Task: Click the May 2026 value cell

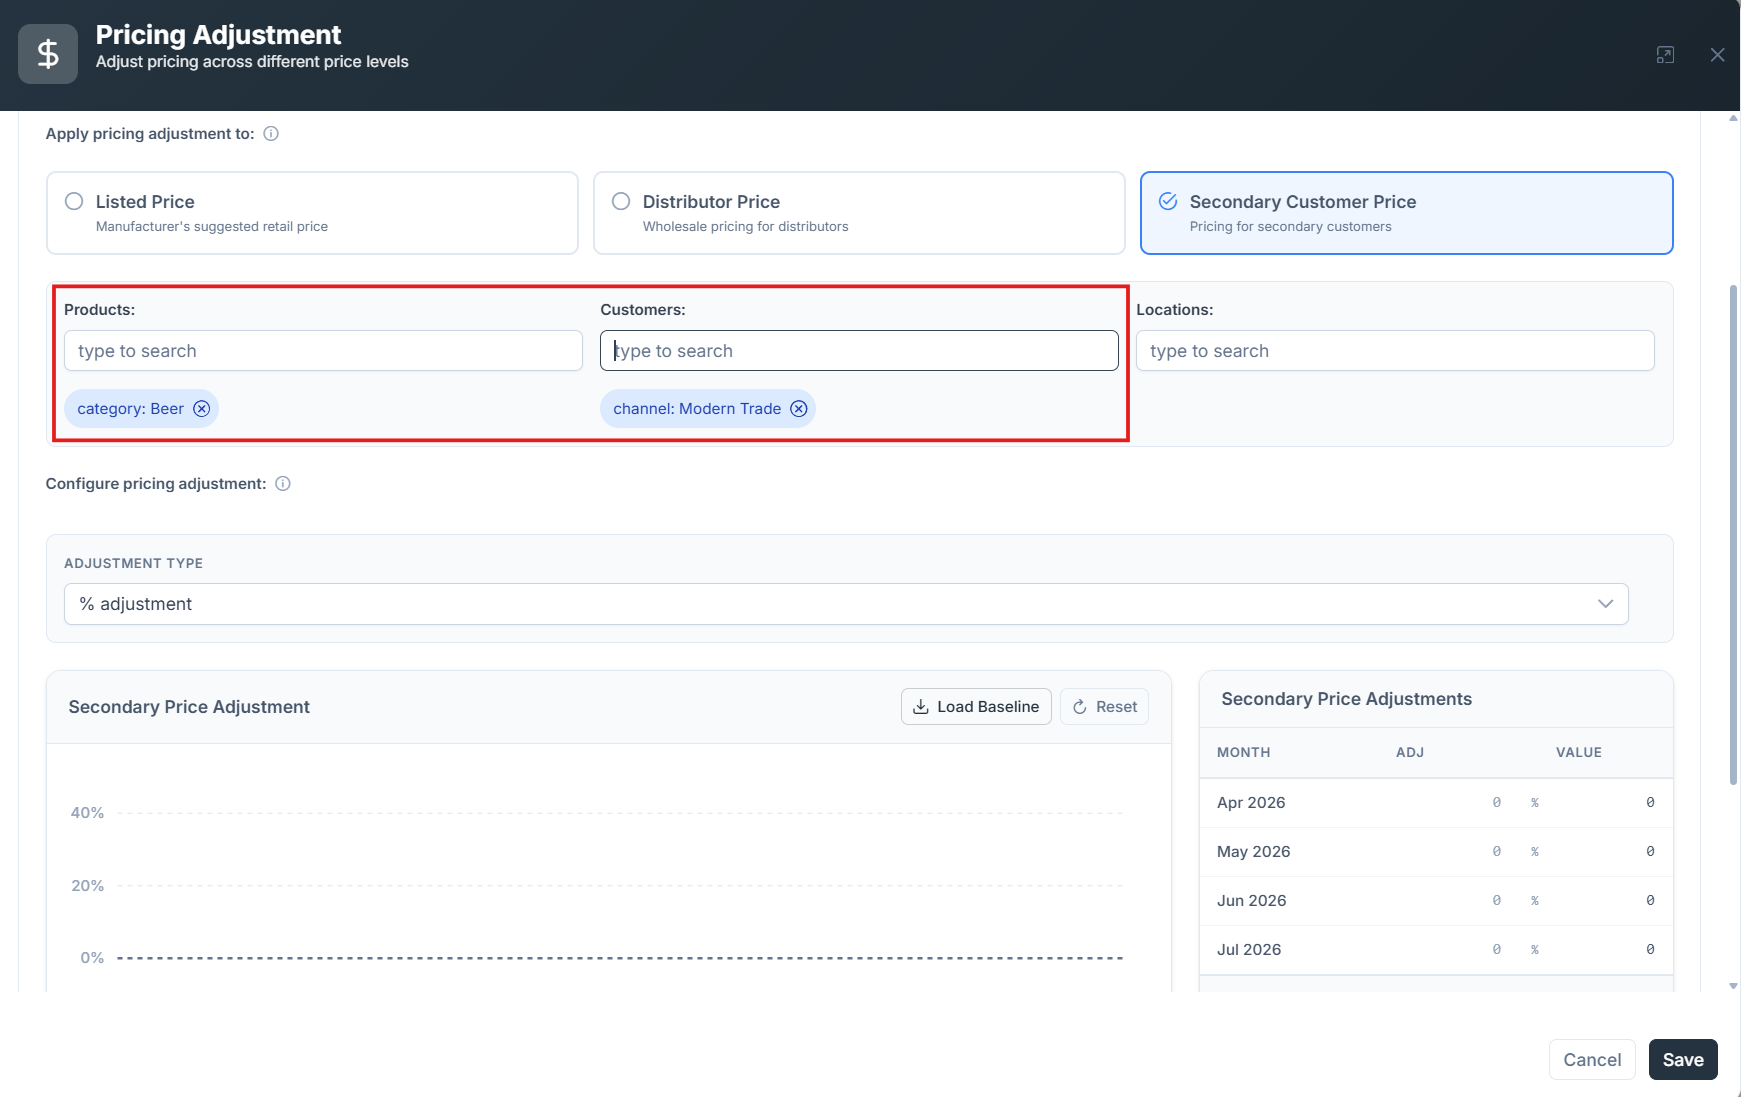Action: pos(1649,852)
